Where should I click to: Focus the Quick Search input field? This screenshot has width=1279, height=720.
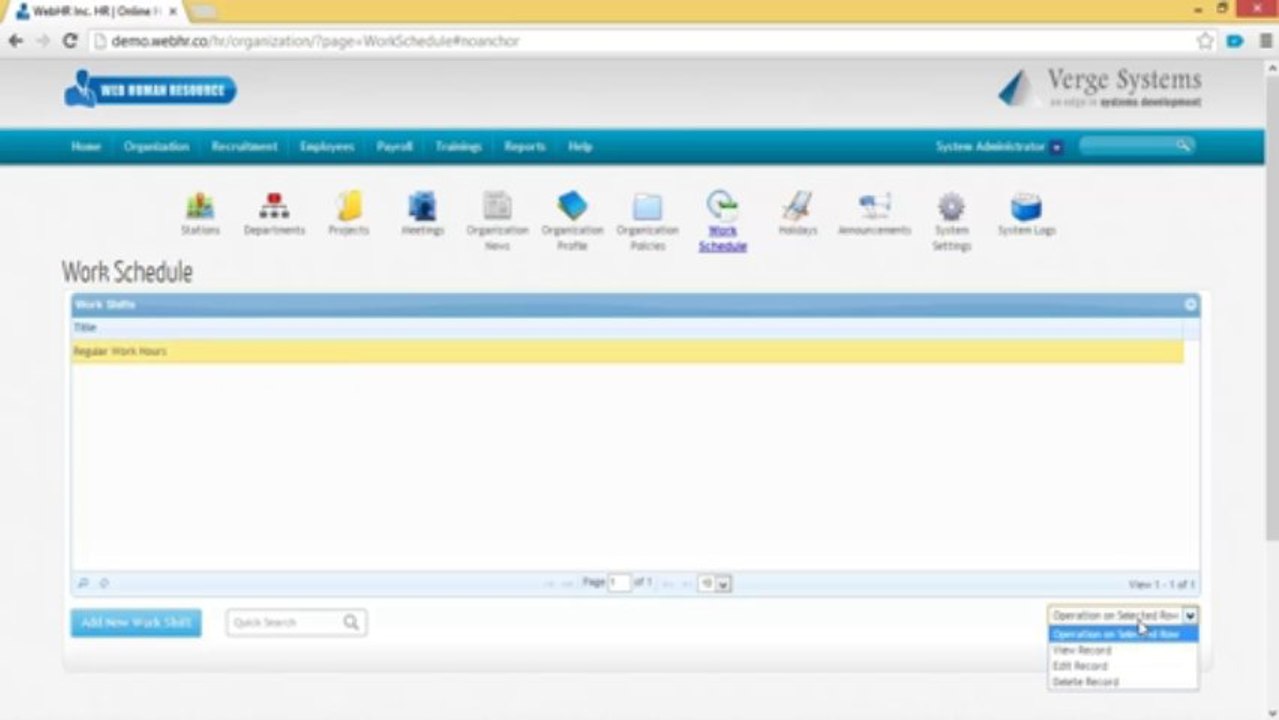point(286,622)
